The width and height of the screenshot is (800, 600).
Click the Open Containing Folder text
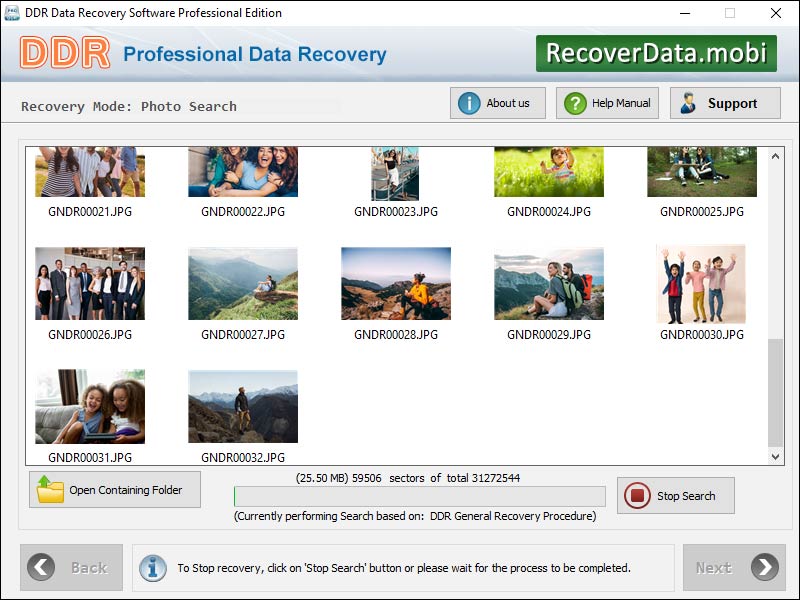[x=126, y=490]
